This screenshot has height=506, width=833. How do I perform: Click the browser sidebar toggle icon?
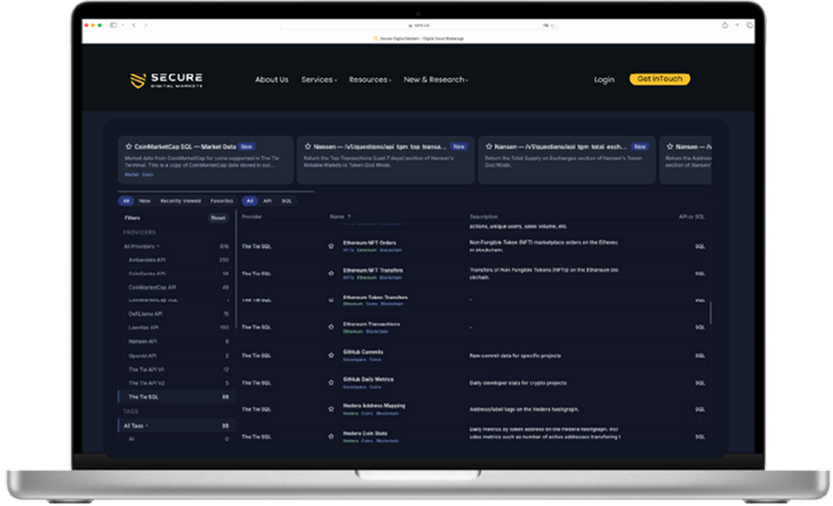point(113,25)
